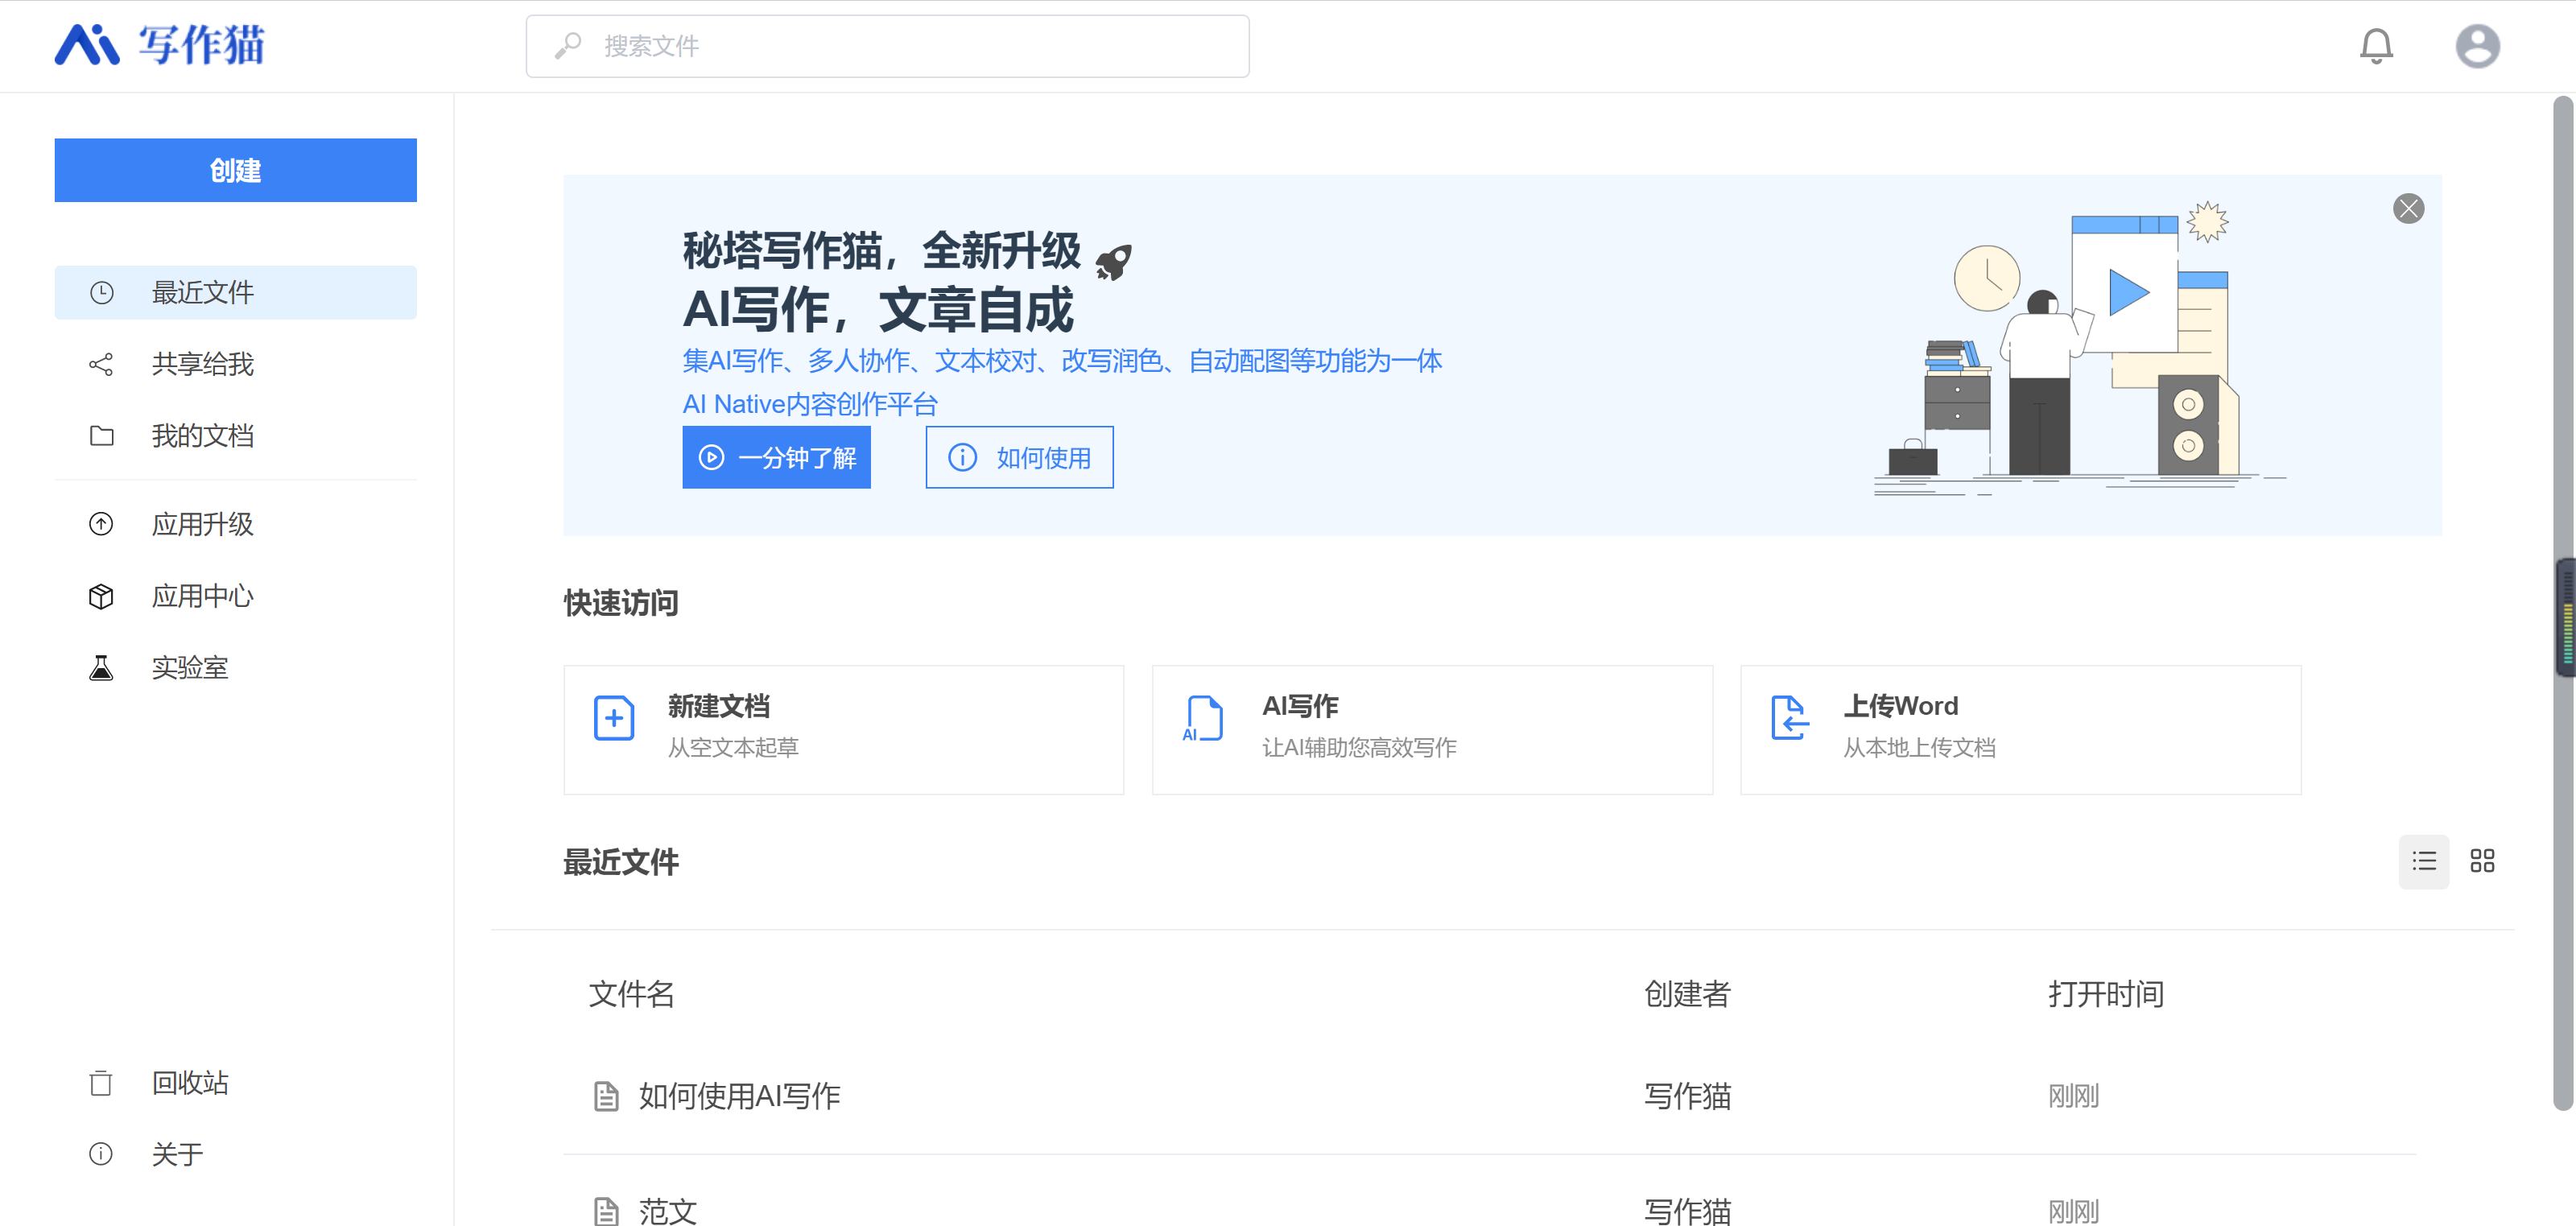Click the trash icon beside 回收站
Image resolution: width=2576 pixels, height=1226 pixels.
coord(101,1083)
